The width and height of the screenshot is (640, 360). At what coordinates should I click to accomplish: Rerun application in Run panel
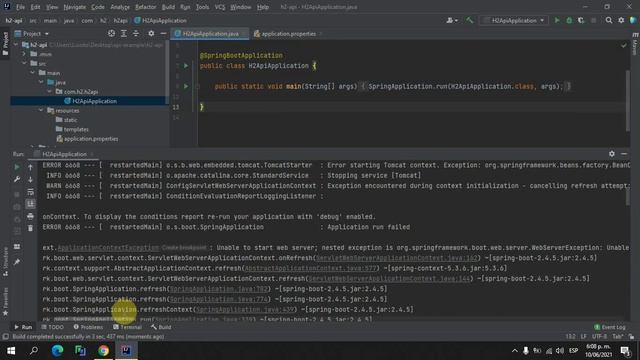17,167
